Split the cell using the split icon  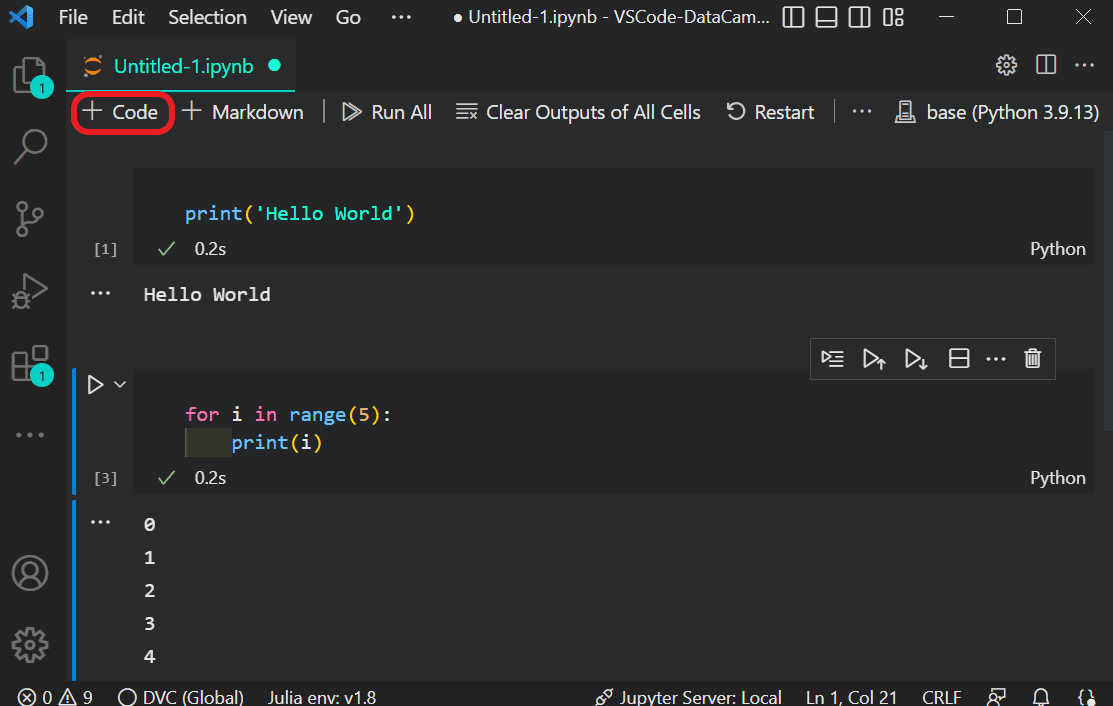(959, 358)
